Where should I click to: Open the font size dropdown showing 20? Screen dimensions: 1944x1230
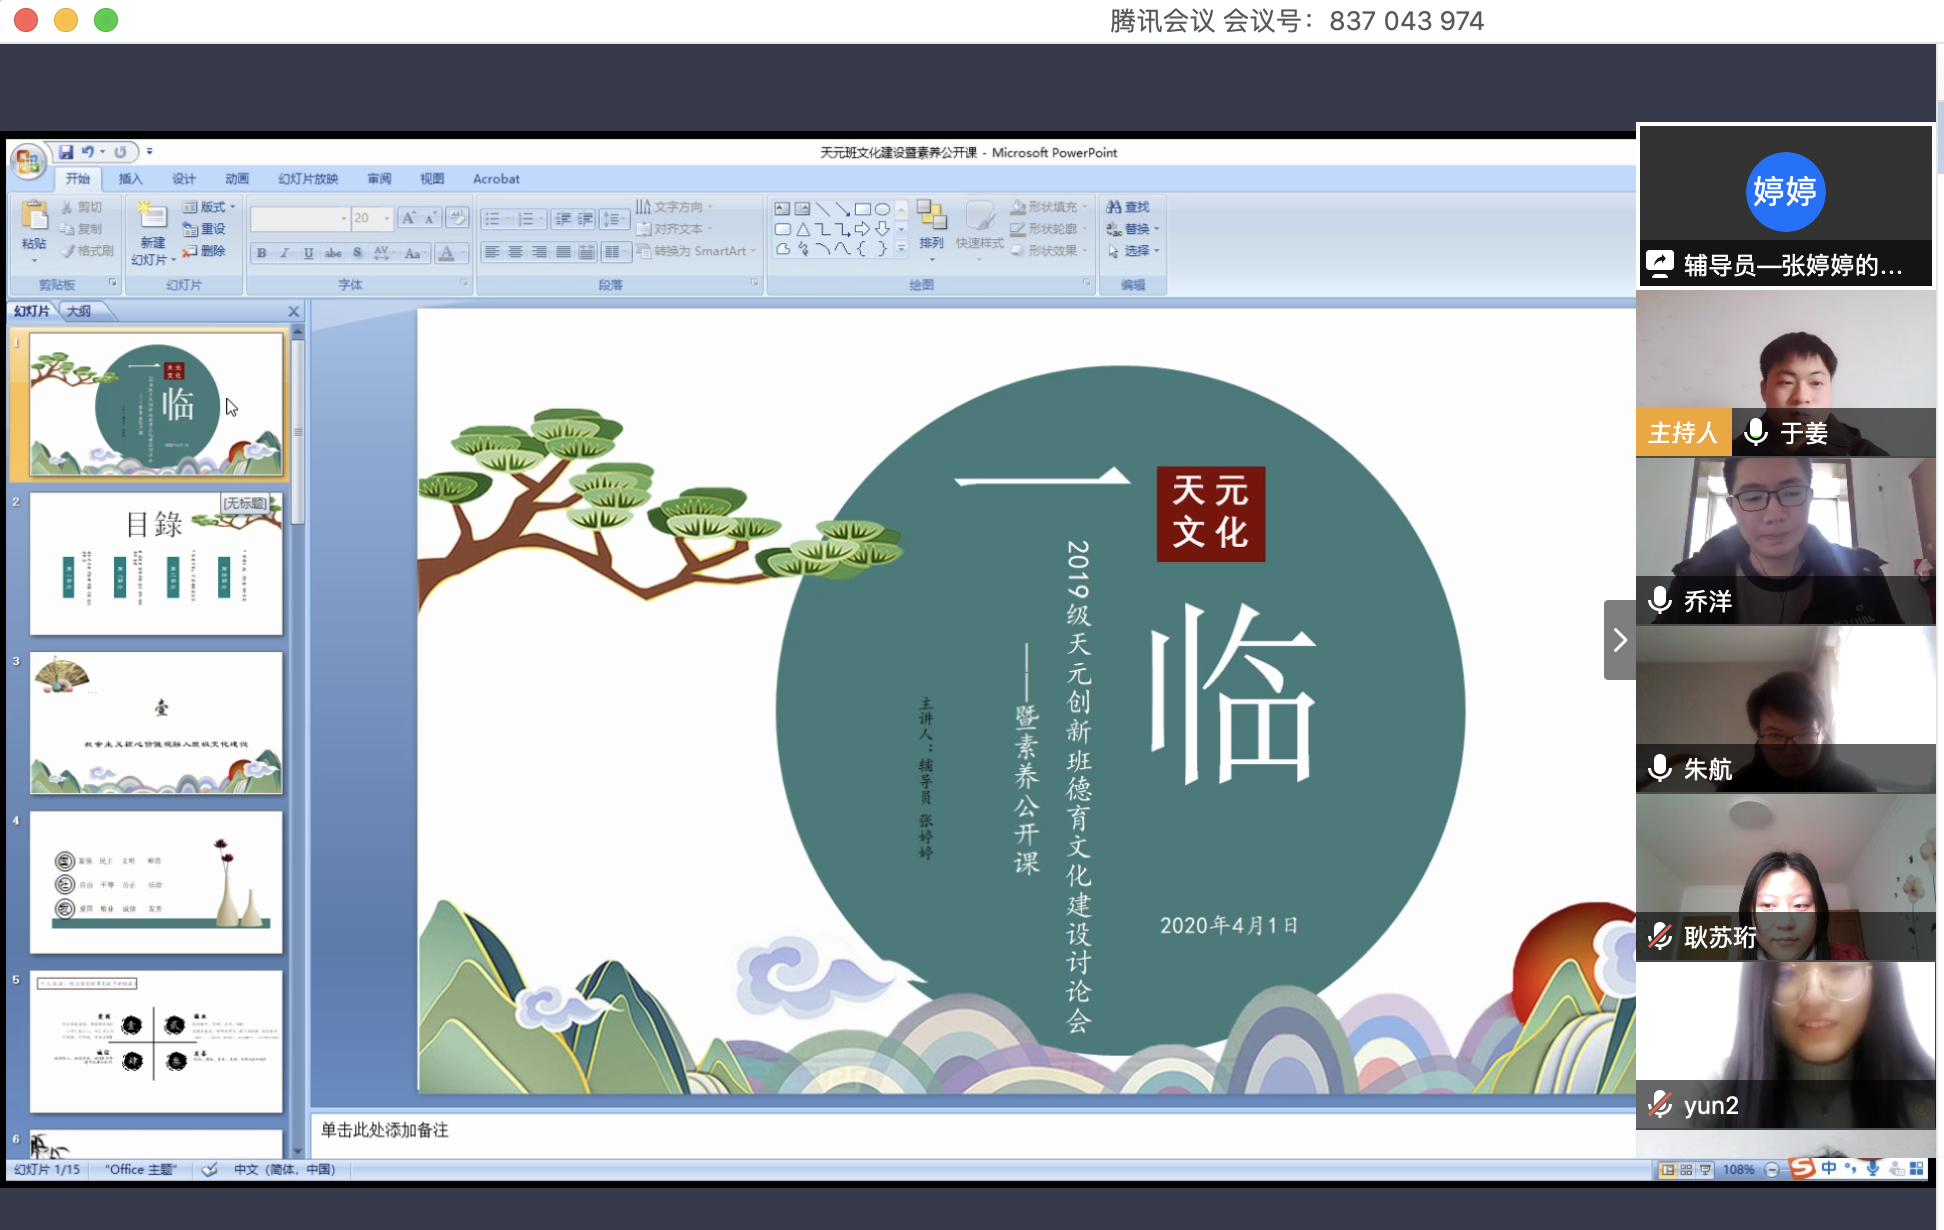click(387, 218)
